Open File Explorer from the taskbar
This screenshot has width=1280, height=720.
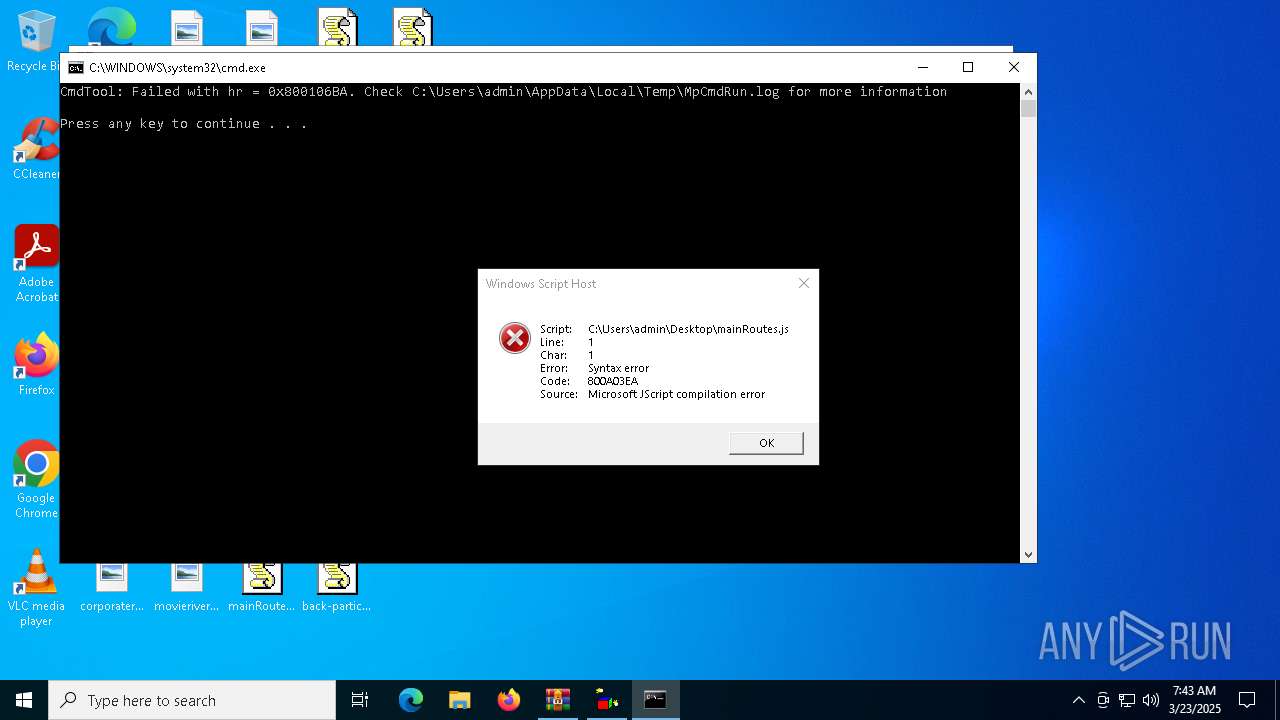click(x=460, y=700)
